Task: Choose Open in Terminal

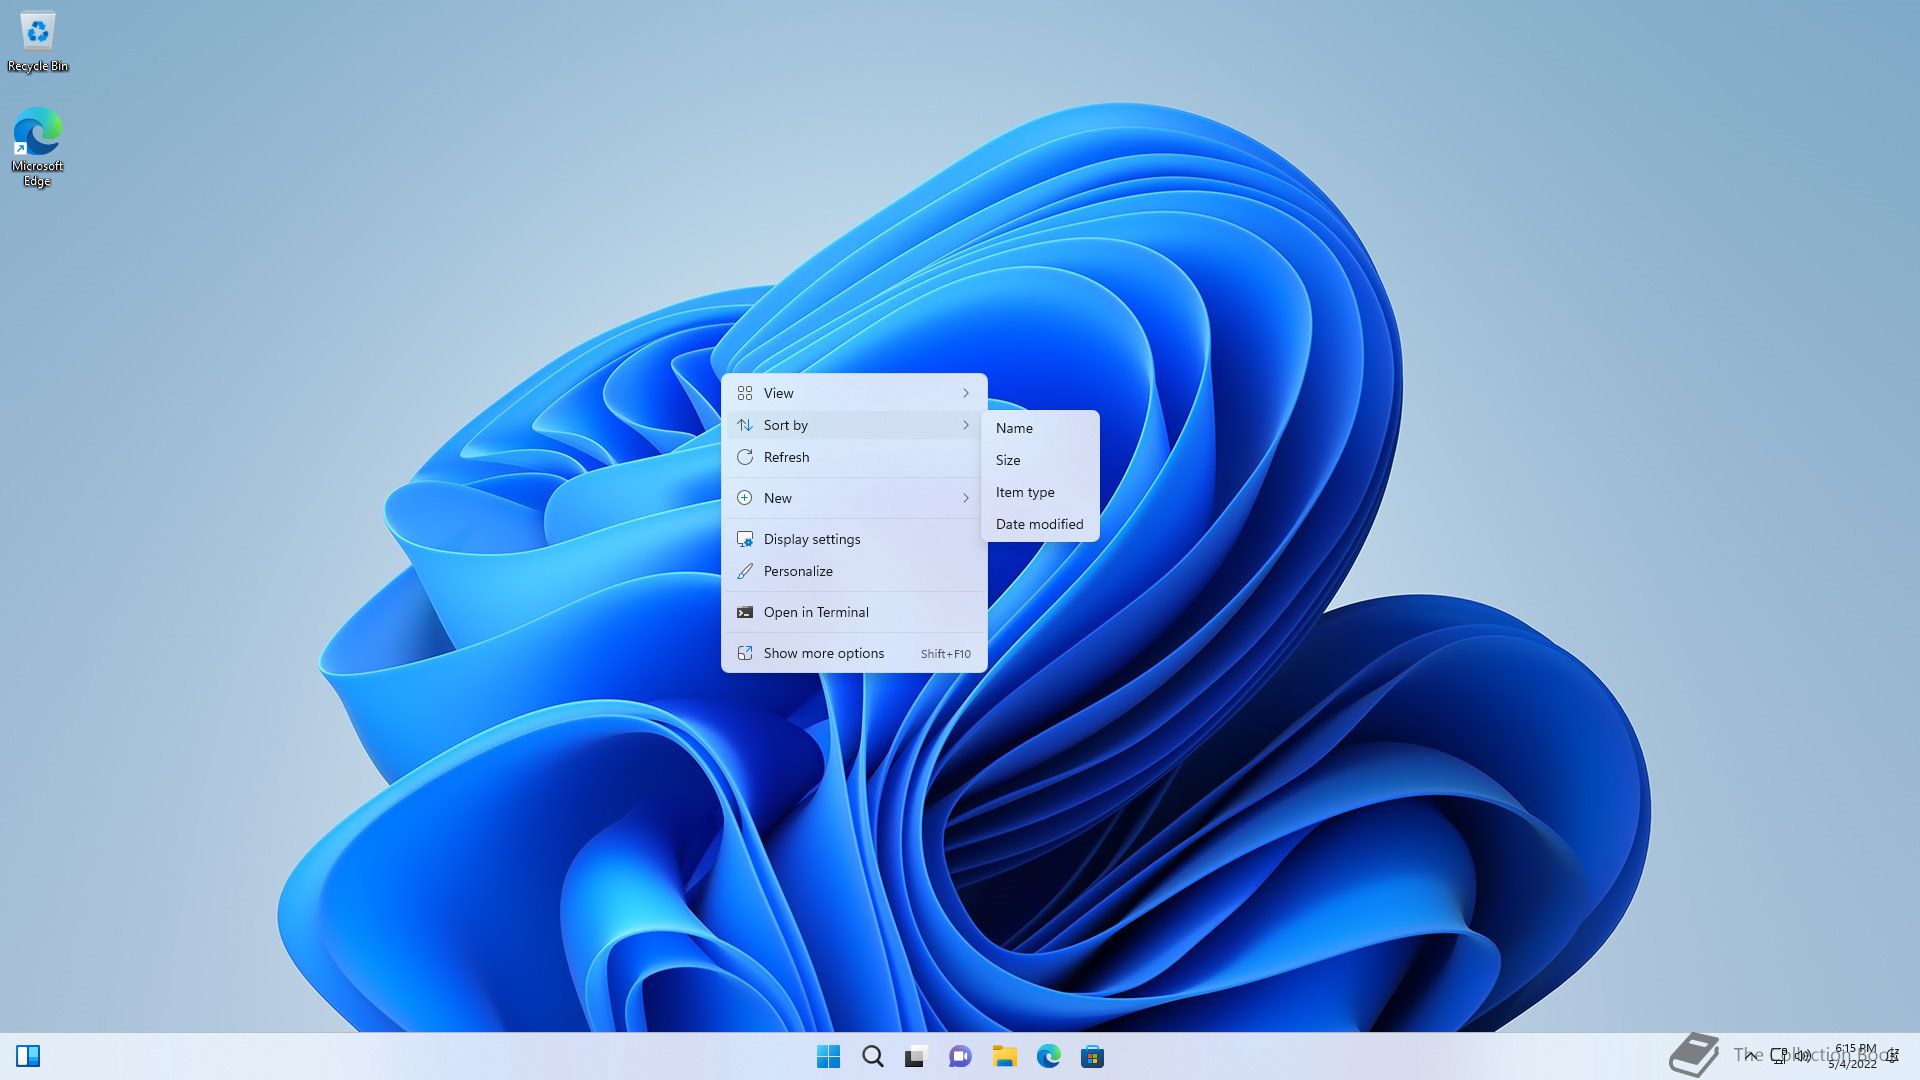Action: pos(854,612)
